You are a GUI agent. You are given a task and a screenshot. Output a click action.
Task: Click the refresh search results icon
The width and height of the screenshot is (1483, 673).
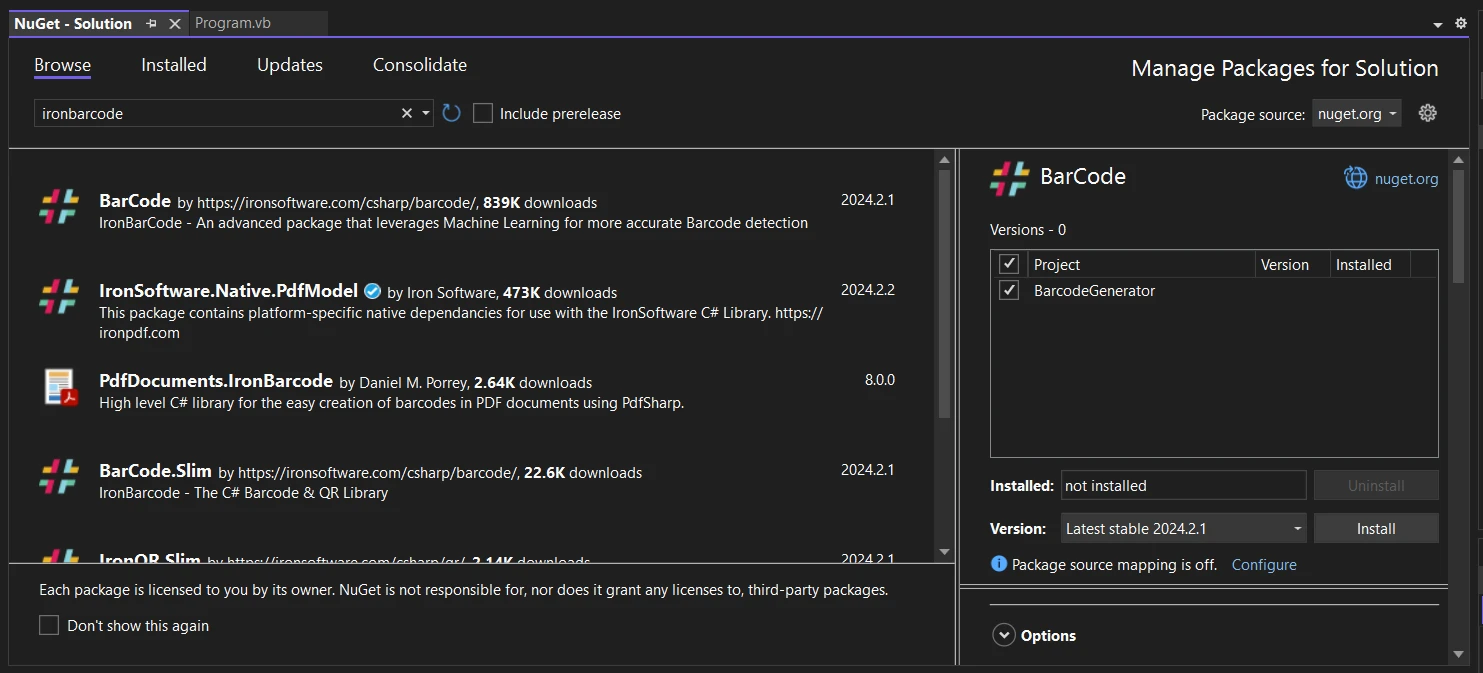coord(451,113)
